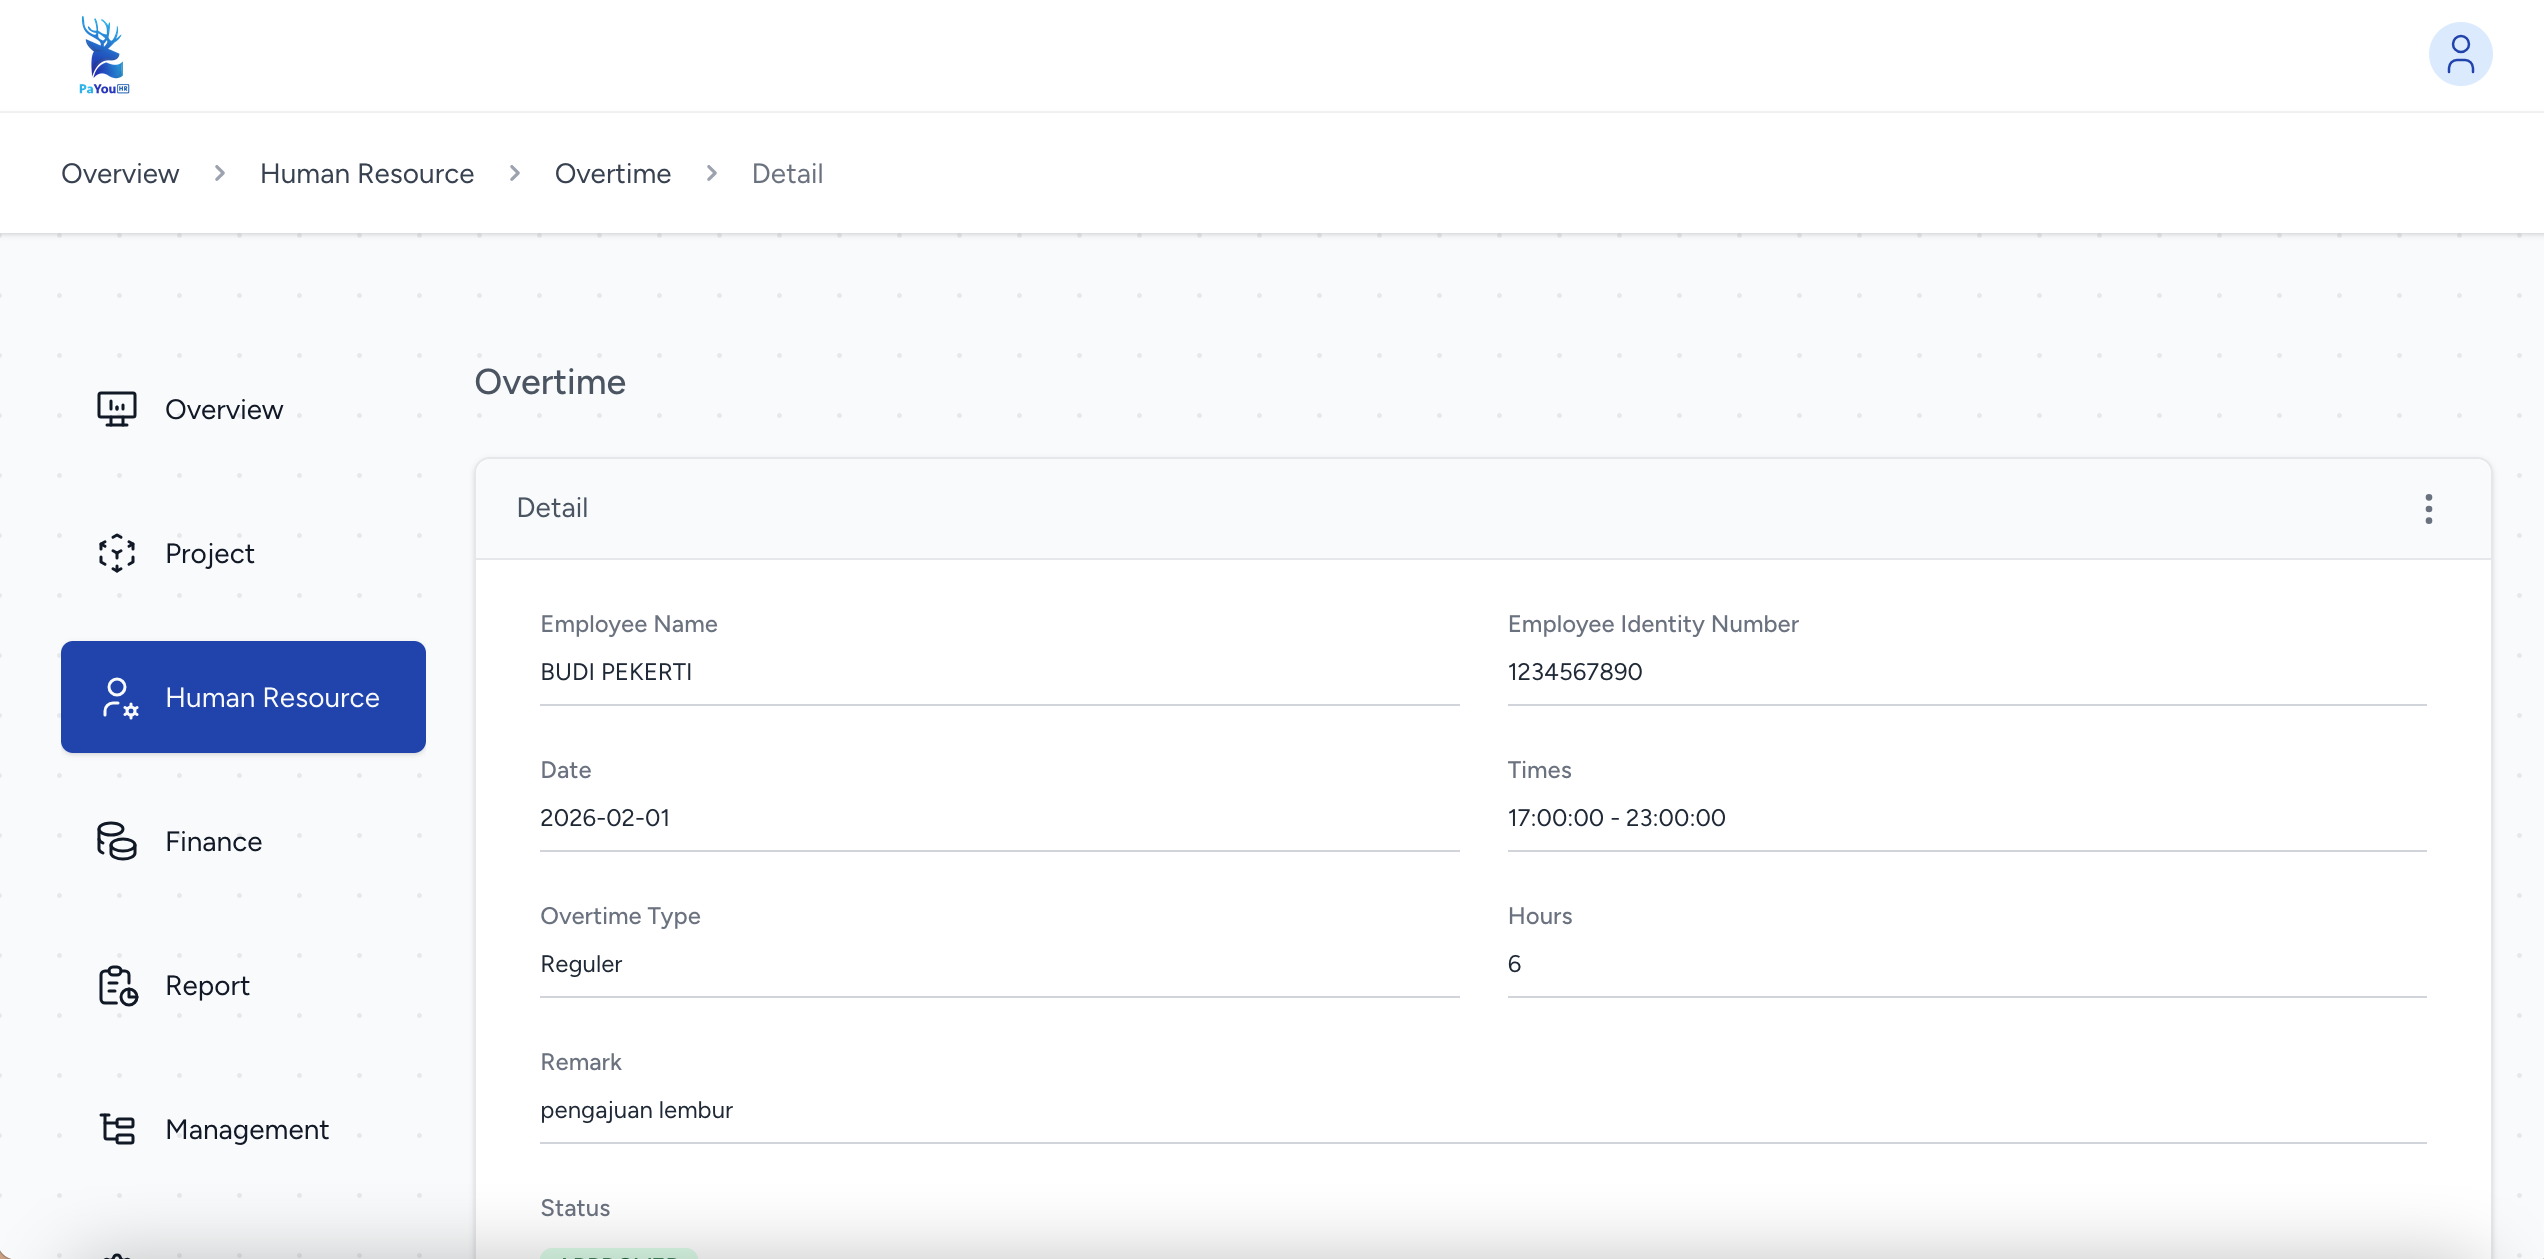This screenshot has height=1259, width=2544.
Task: Click the Overview monitor icon in sidebar
Action: pos(117,409)
